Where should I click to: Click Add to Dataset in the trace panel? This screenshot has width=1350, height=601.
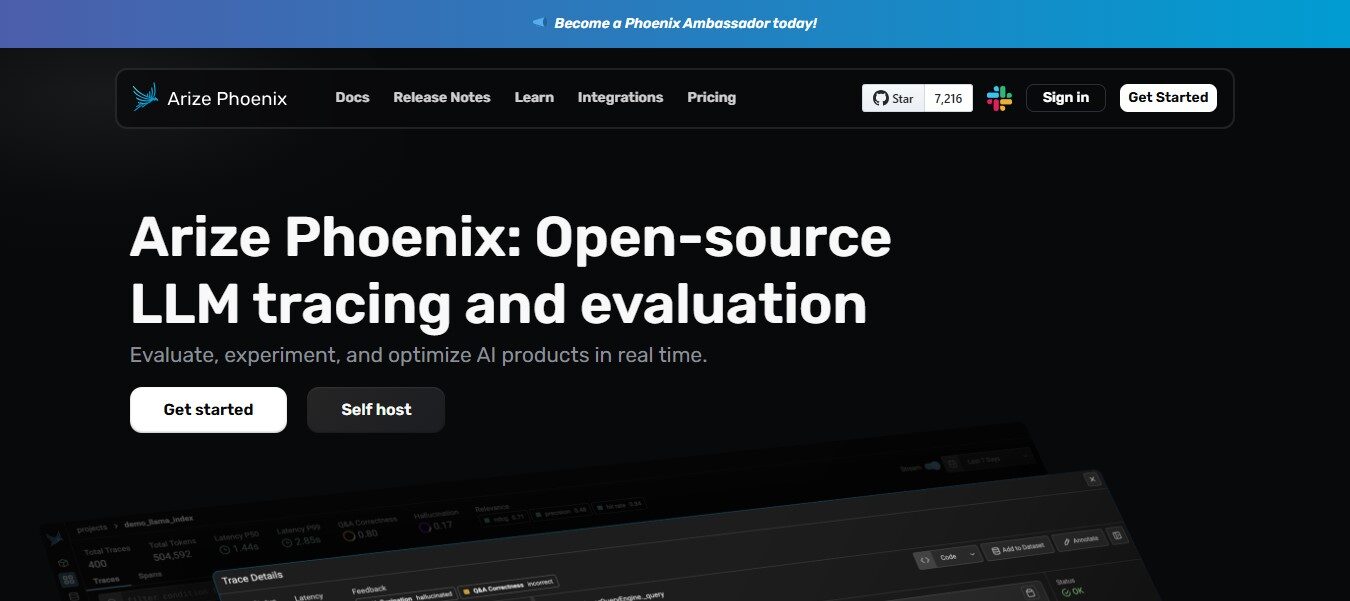click(1016, 549)
